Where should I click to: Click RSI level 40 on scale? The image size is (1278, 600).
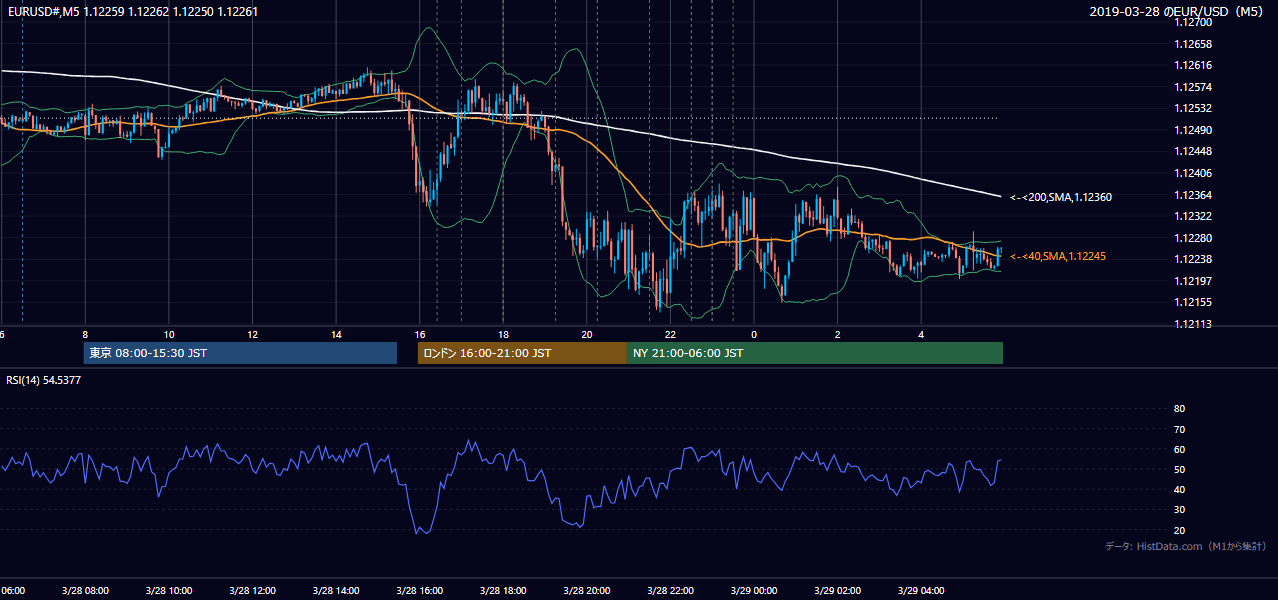(1179, 489)
